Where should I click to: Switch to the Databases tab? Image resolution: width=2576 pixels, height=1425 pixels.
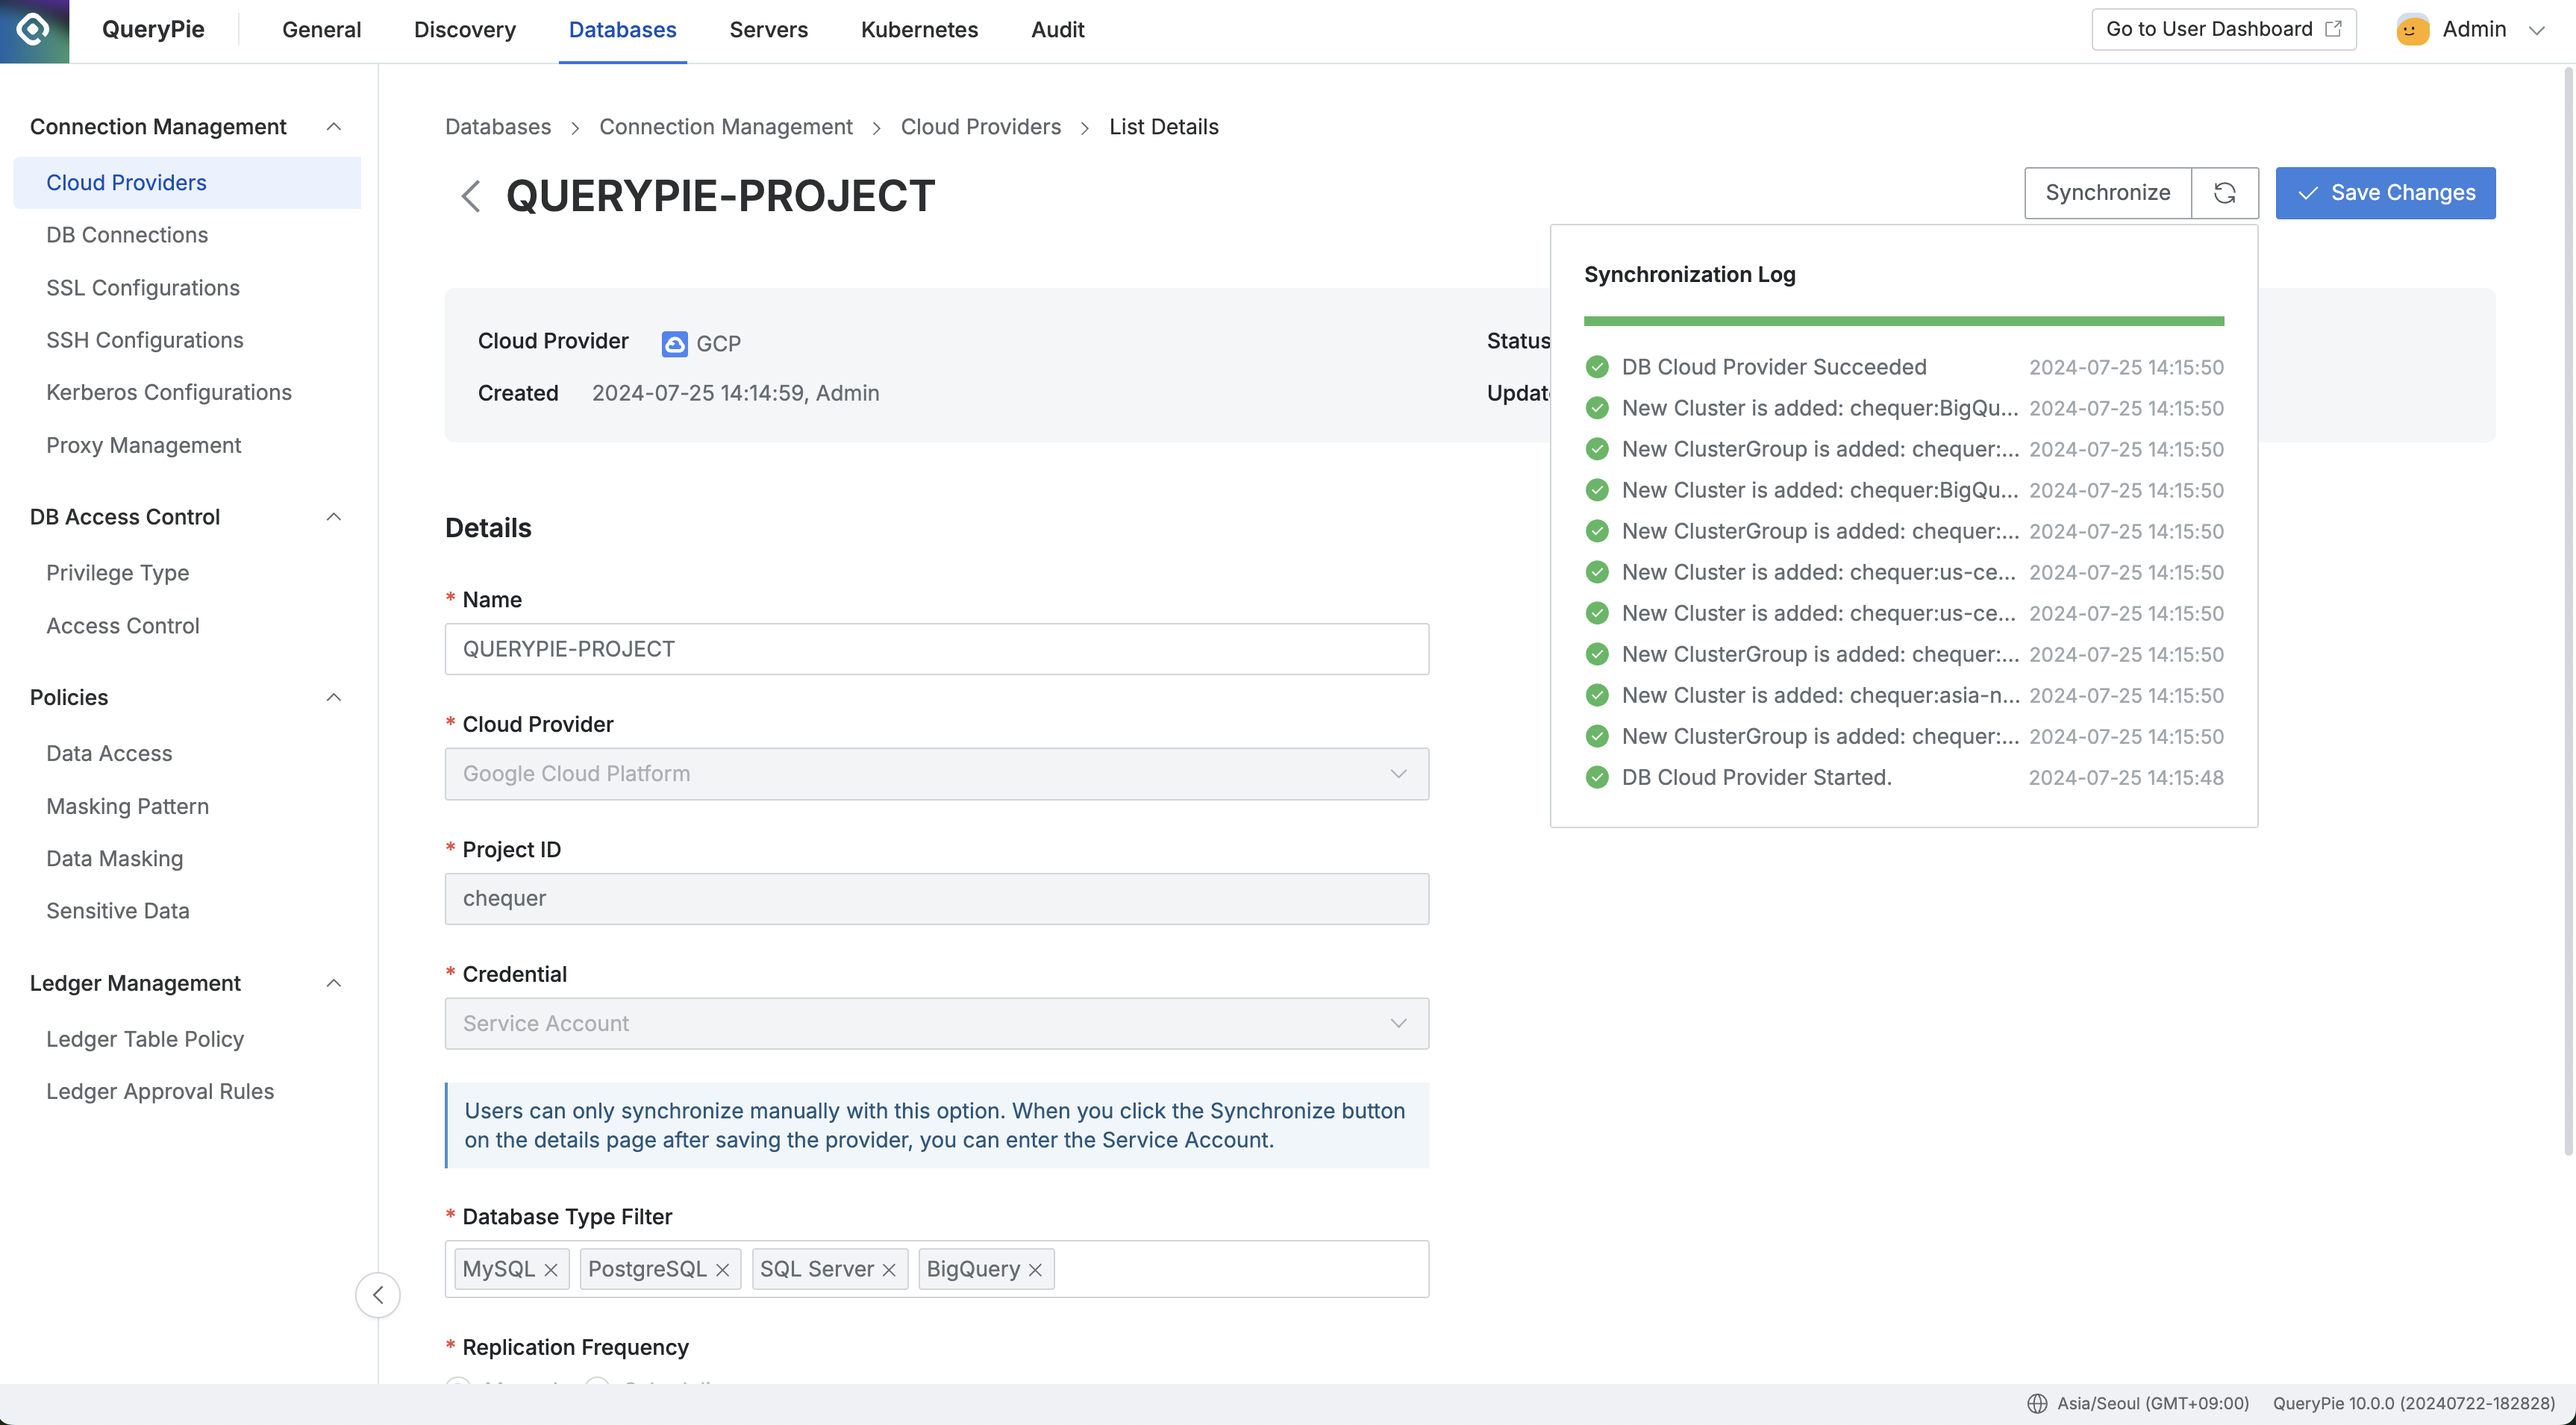[x=622, y=30]
